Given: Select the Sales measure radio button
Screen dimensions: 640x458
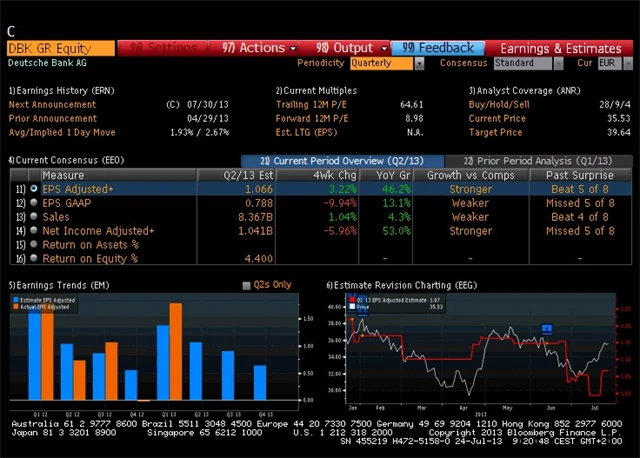Looking at the screenshot, I should click(x=35, y=216).
